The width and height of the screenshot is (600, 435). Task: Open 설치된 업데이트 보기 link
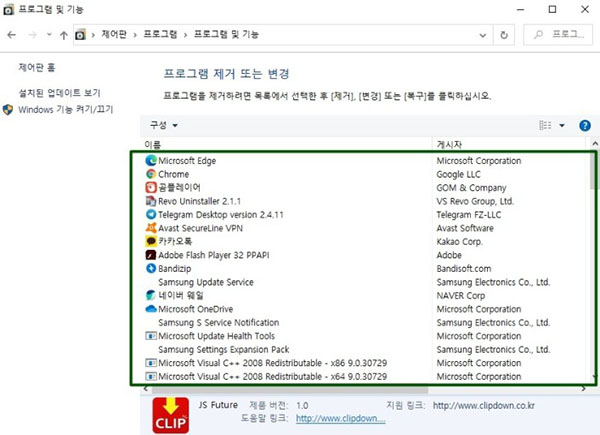[x=59, y=93]
